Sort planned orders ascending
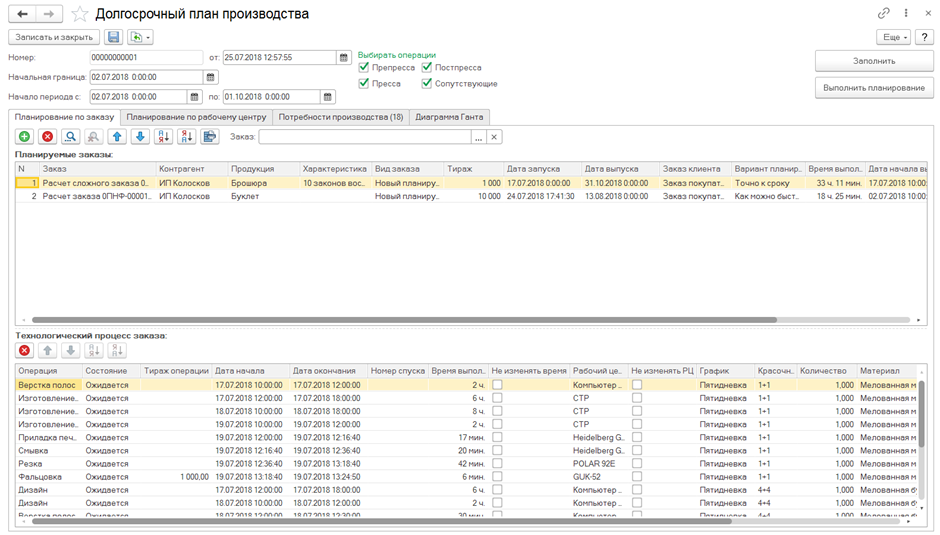This screenshot has height=535, width=940. tap(163, 137)
